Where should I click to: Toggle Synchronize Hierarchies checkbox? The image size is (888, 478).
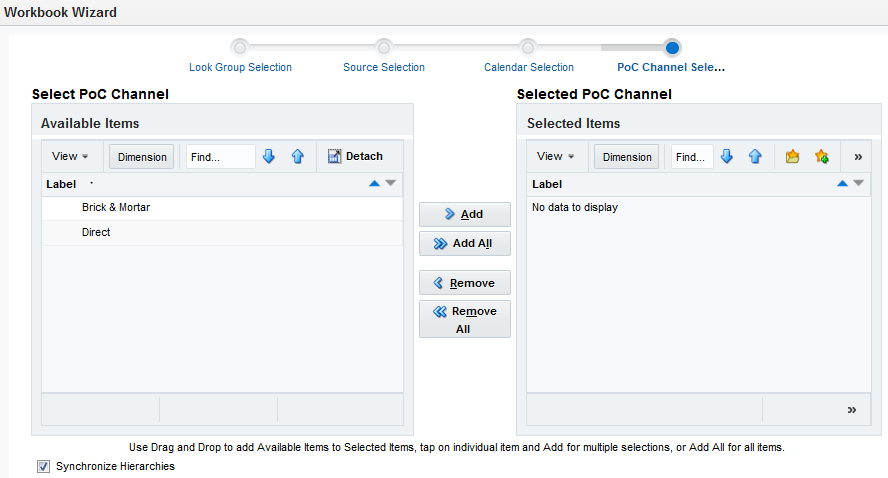pos(43,466)
